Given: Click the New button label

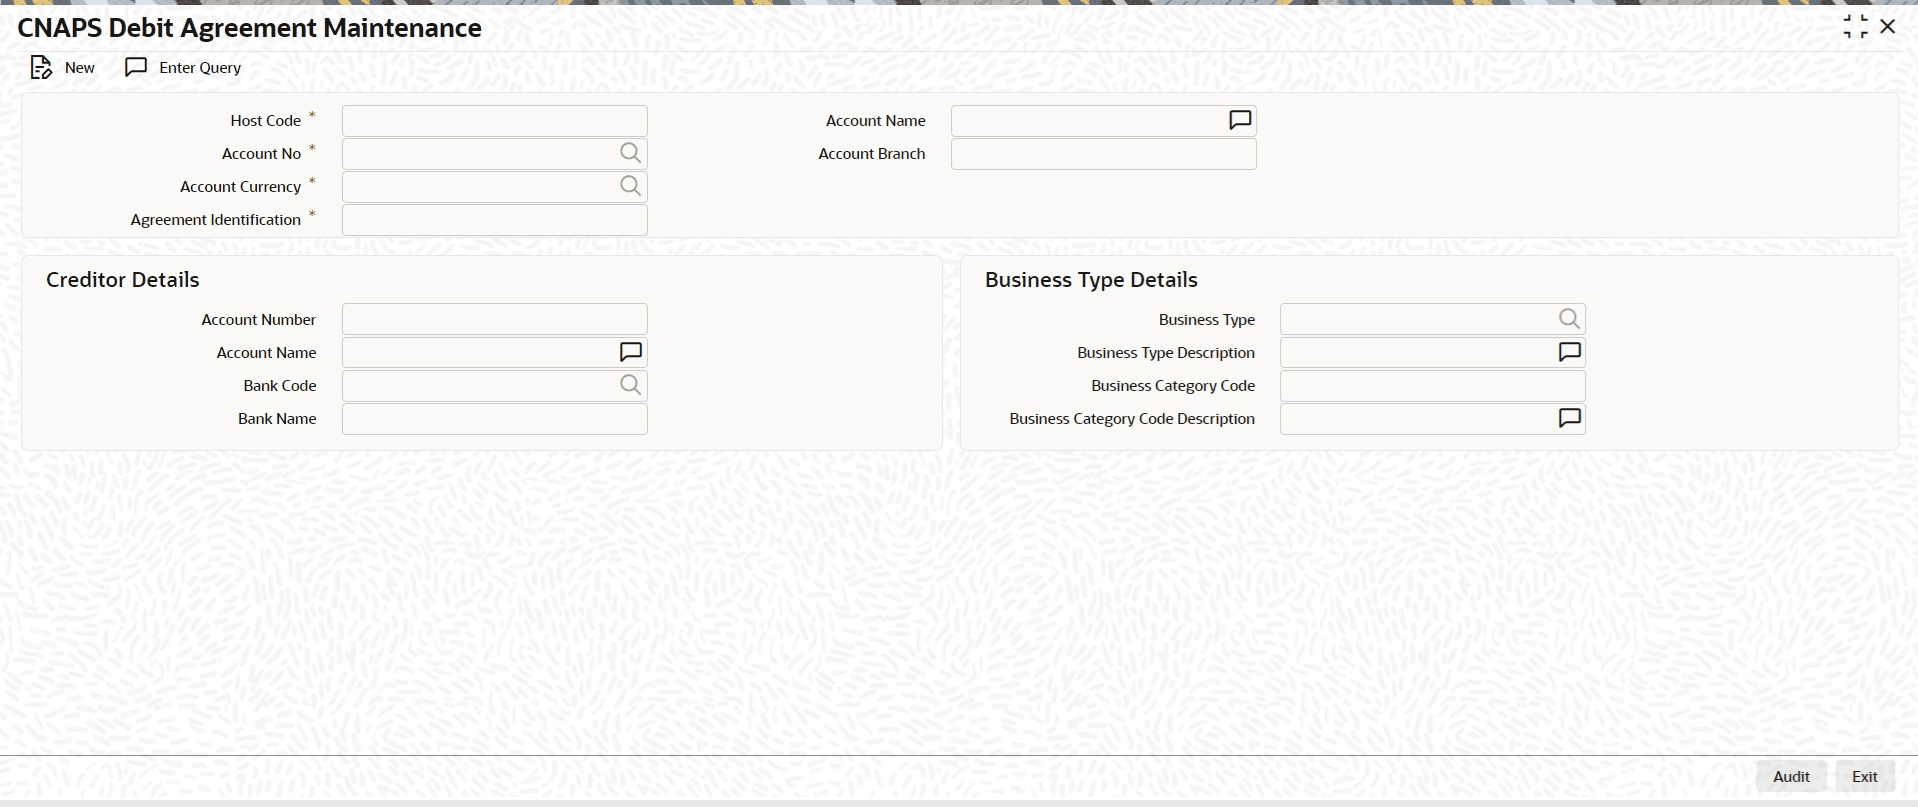Looking at the screenshot, I should [x=80, y=68].
